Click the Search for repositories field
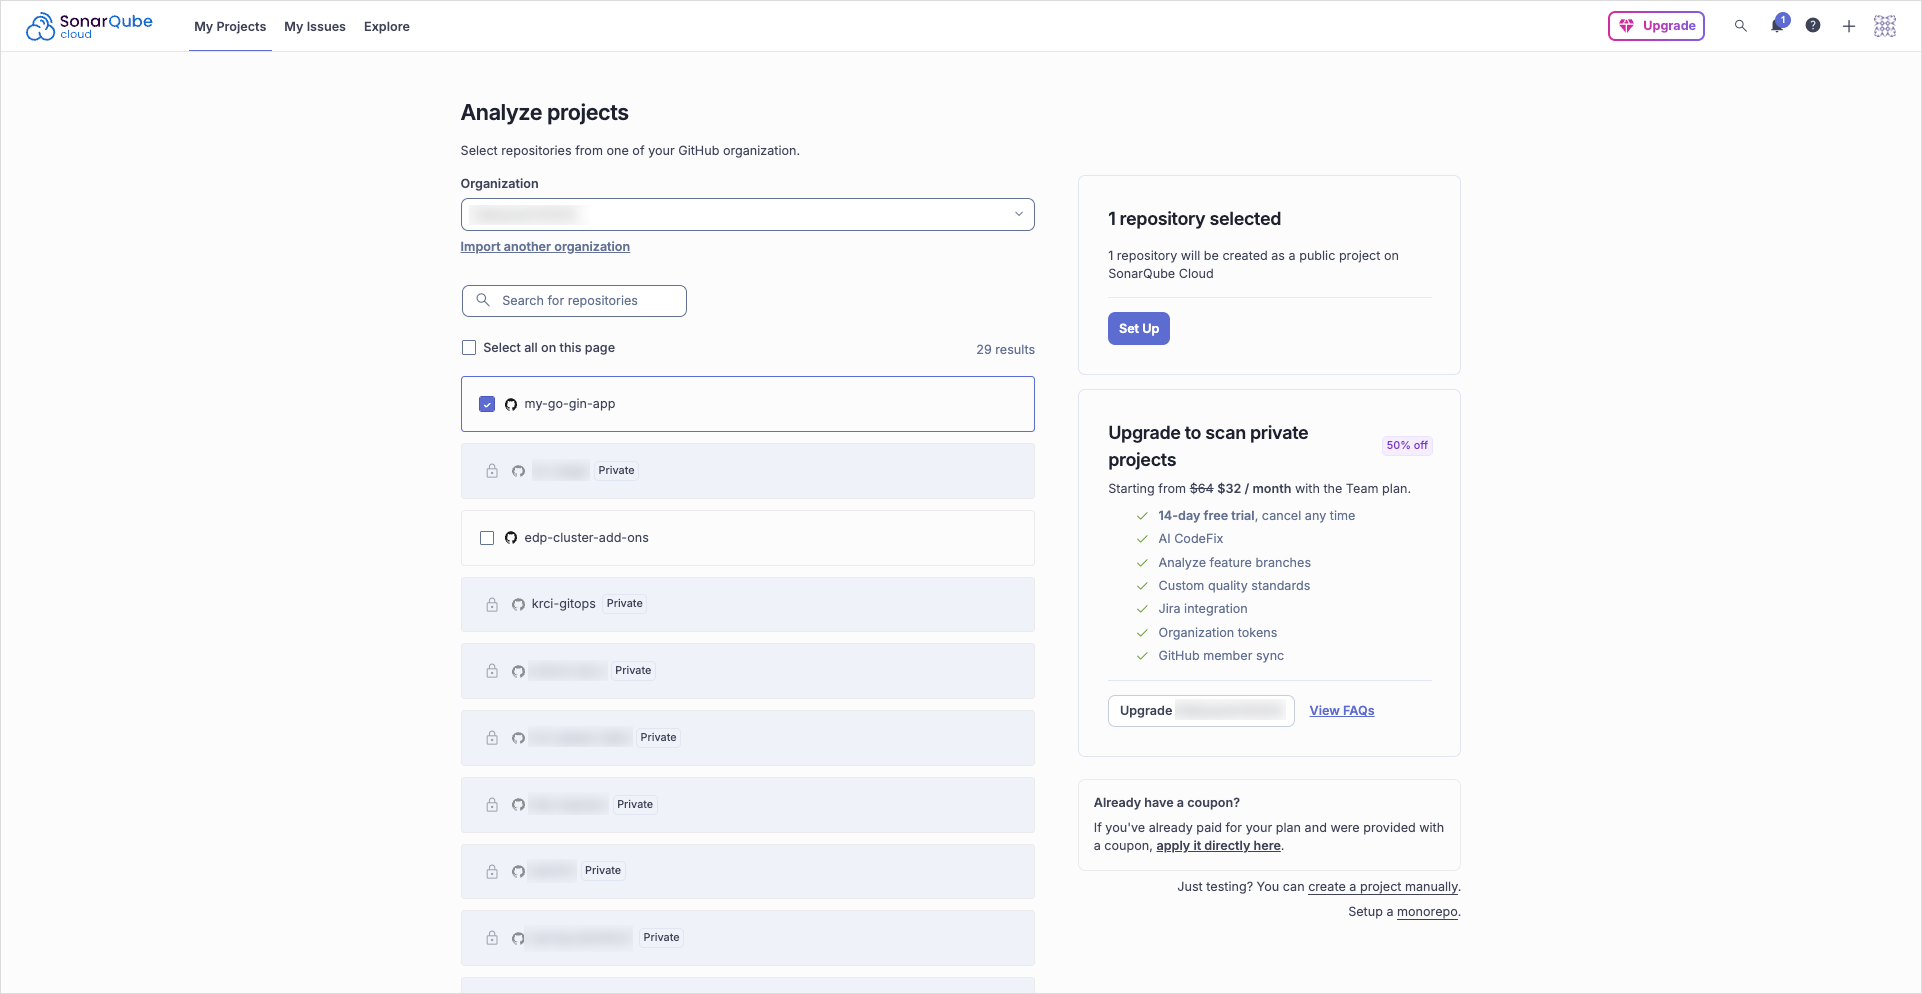This screenshot has width=1922, height=994. click(573, 300)
